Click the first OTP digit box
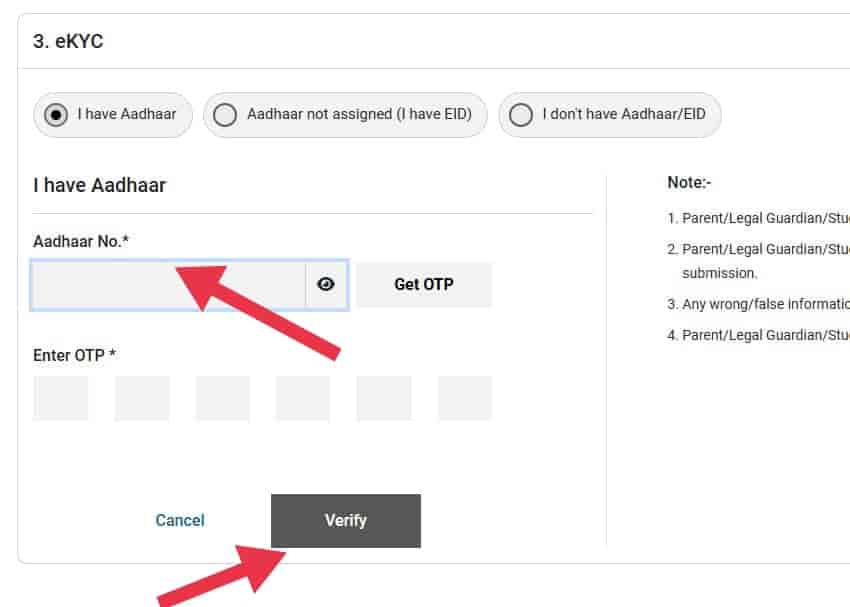Screen dimensions: 850x607 (60, 398)
